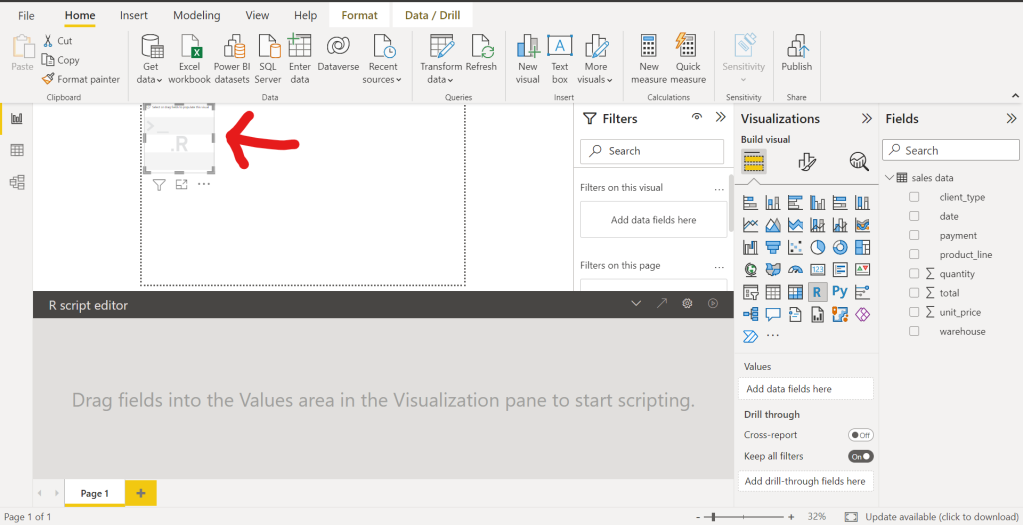This screenshot has height=525, width=1023.
Task: Open Focus mode on the R visual
Action: [181, 185]
